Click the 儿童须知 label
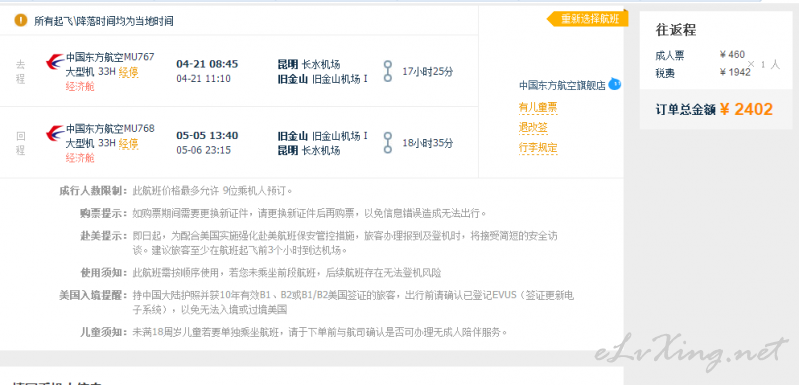This screenshot has height=385, width=799. pyautogui.click(x=103, y=332)
